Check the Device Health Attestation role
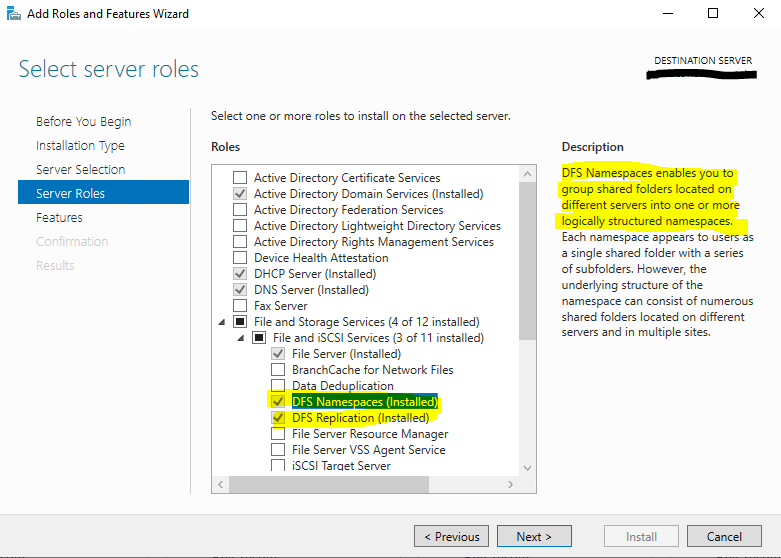781x558 pixels. [x=240, y=258]
